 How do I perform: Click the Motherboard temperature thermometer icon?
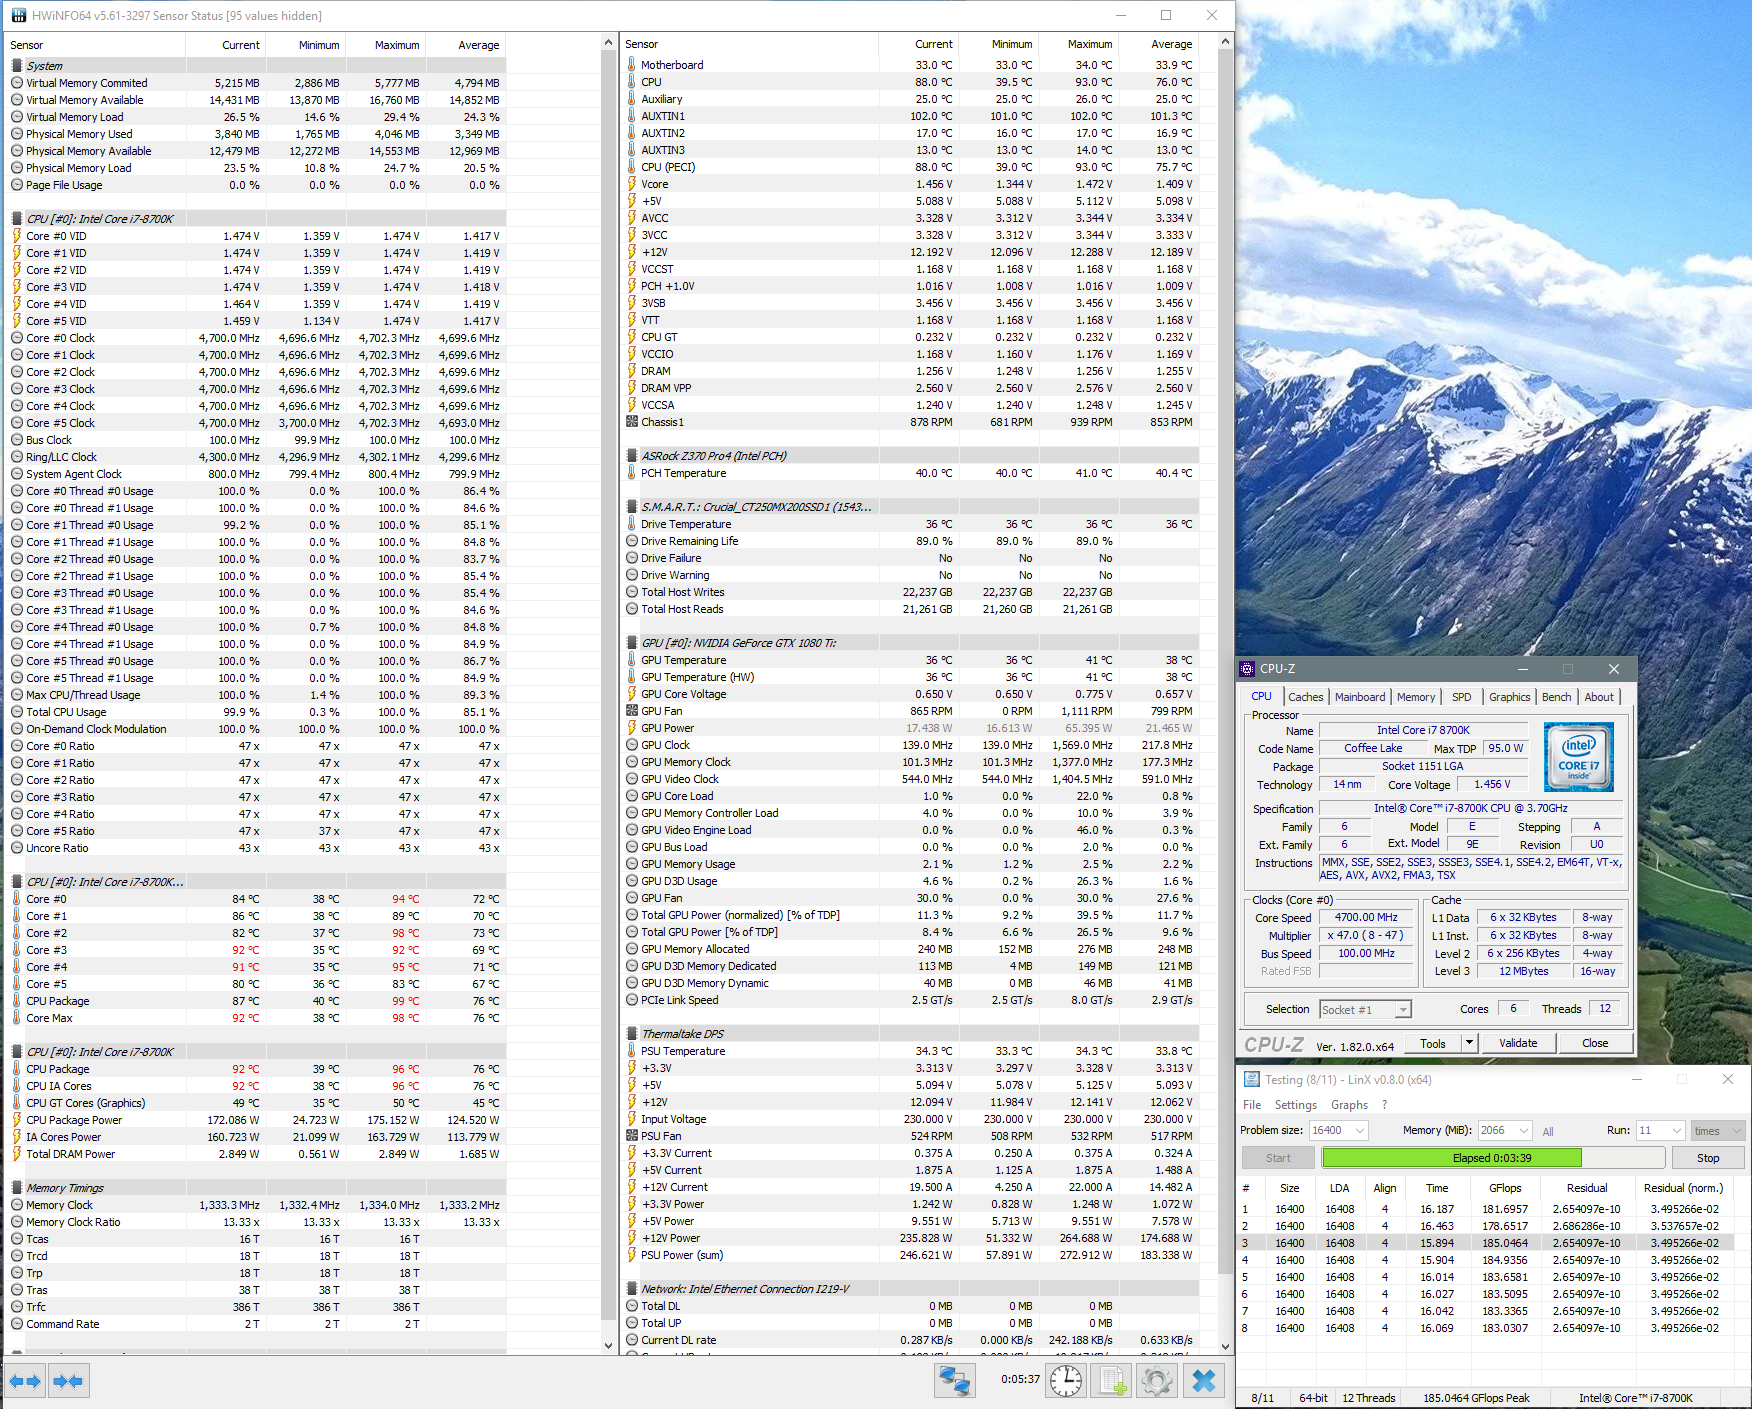point(632,65)
